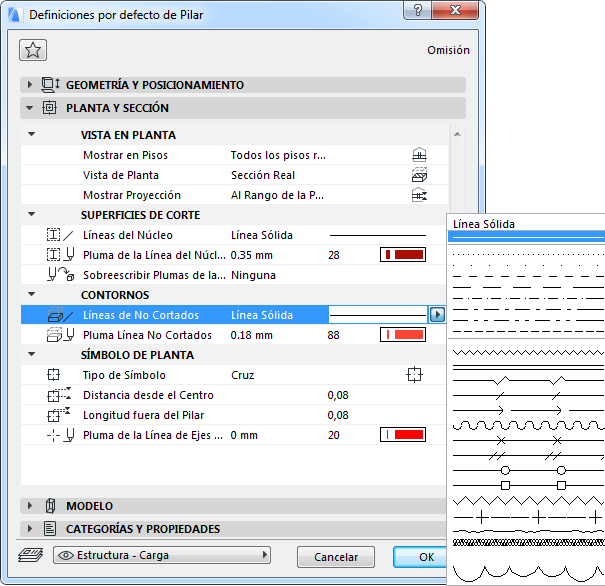
Task: Collapse the Símbolo de Planta group
Action: tap(32, 355)
